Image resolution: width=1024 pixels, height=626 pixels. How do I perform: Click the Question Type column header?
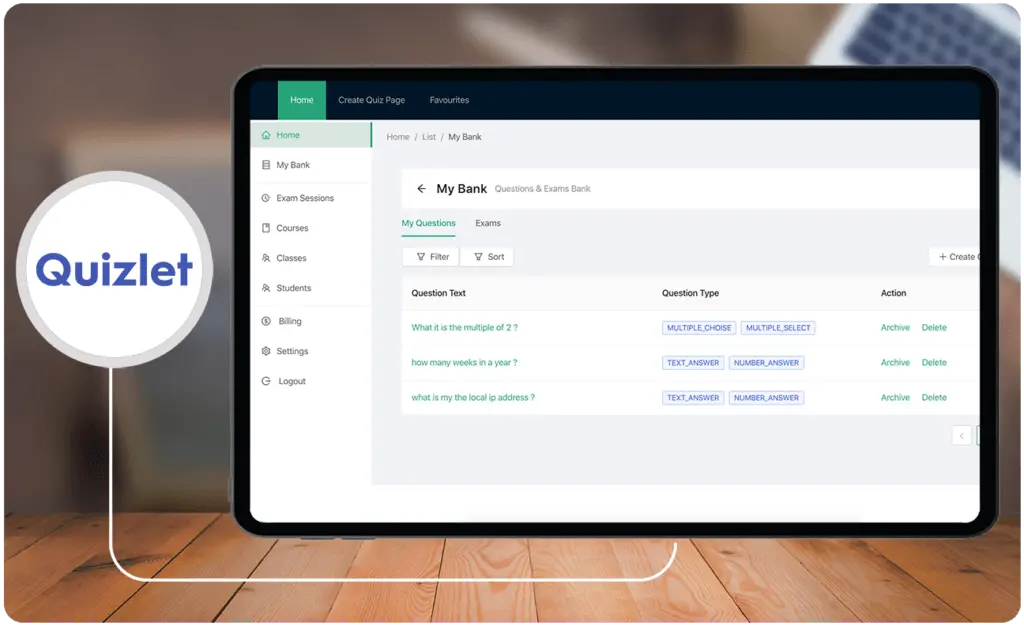[x=690, y=293]
